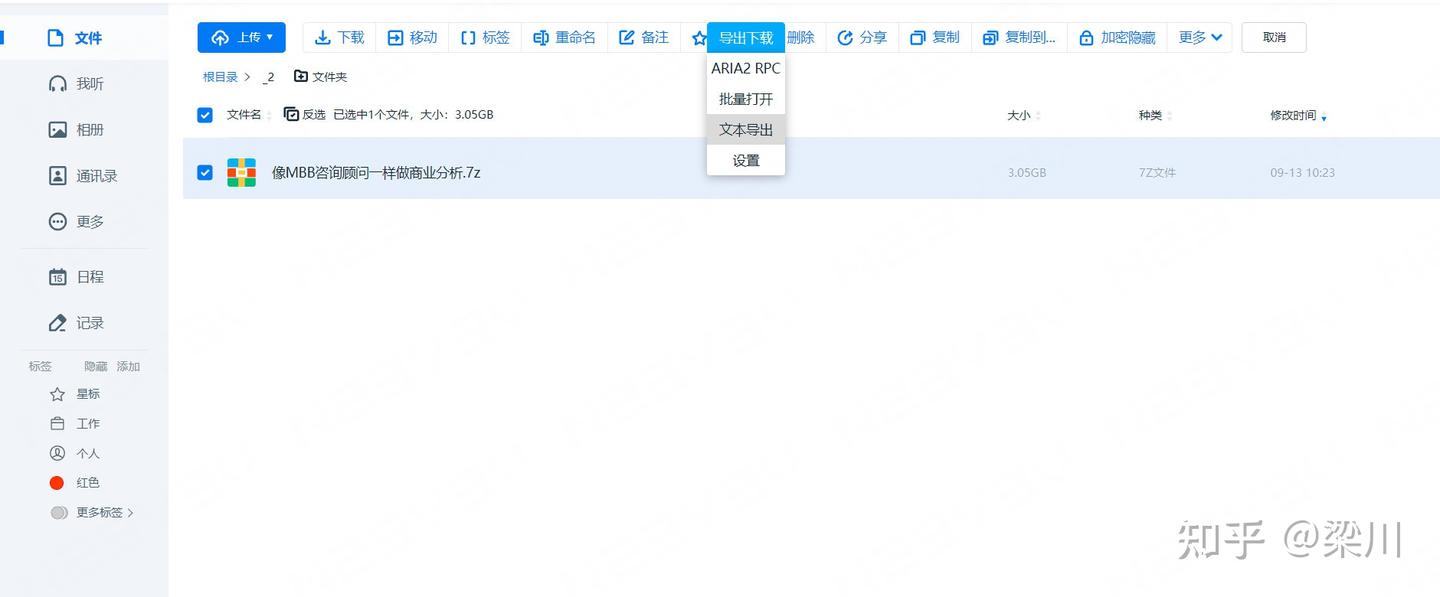Click the 备注 remark icon
Screen dimensions: 1440x597
pos(644,37)
